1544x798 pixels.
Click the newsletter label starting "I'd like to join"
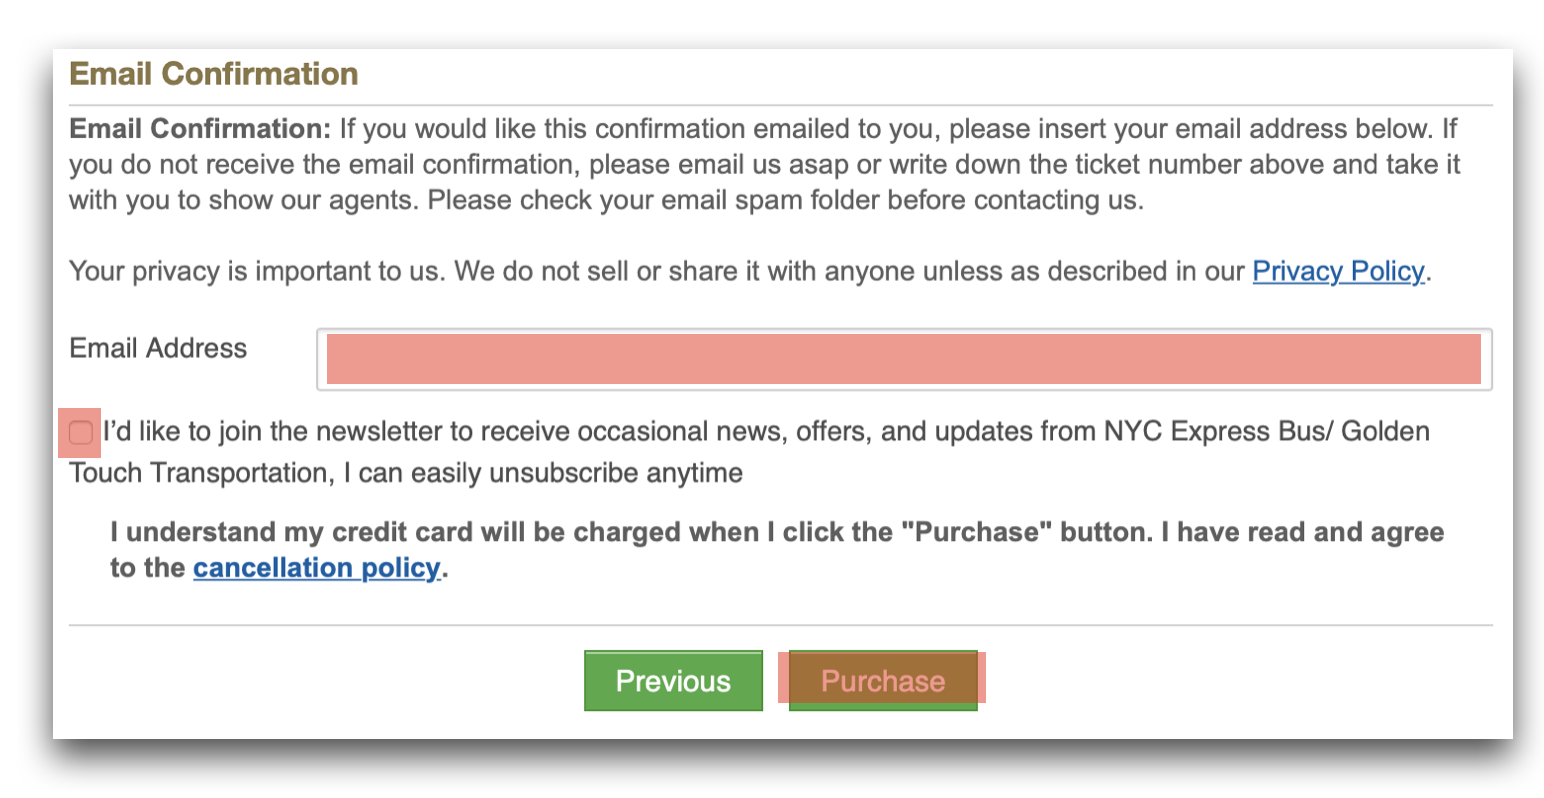click(749, 452)
